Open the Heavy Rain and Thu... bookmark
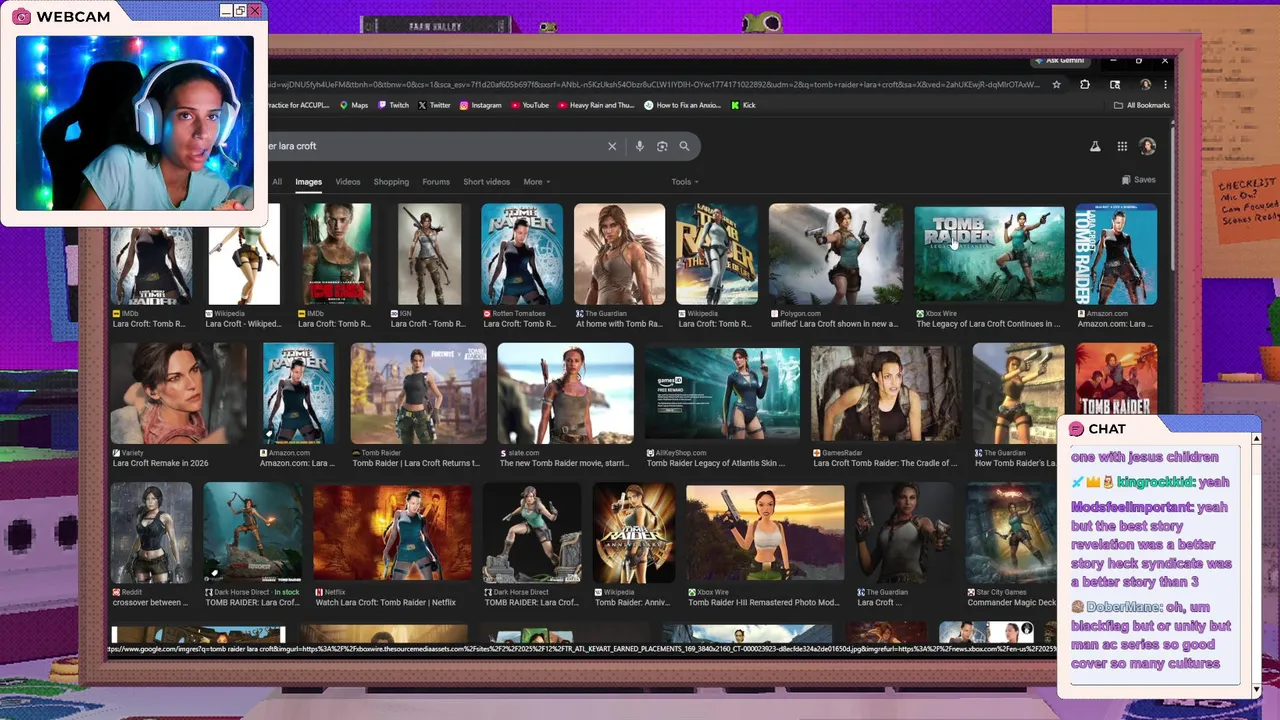 pyautogui.click(x=597, y=105)
